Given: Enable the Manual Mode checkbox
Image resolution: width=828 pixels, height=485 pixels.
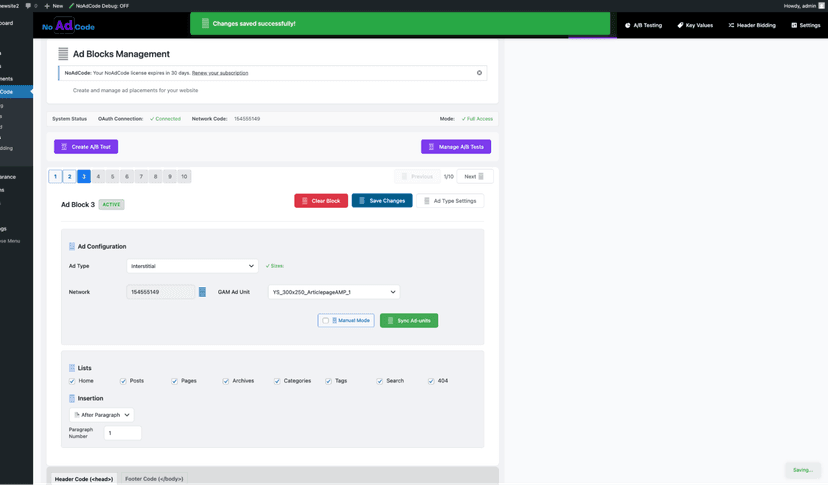Looking at the screenshot, I should [x=325, y=321].
